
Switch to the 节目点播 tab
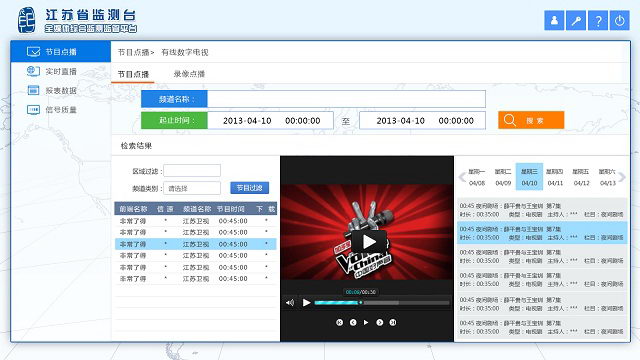coord(133,74)
